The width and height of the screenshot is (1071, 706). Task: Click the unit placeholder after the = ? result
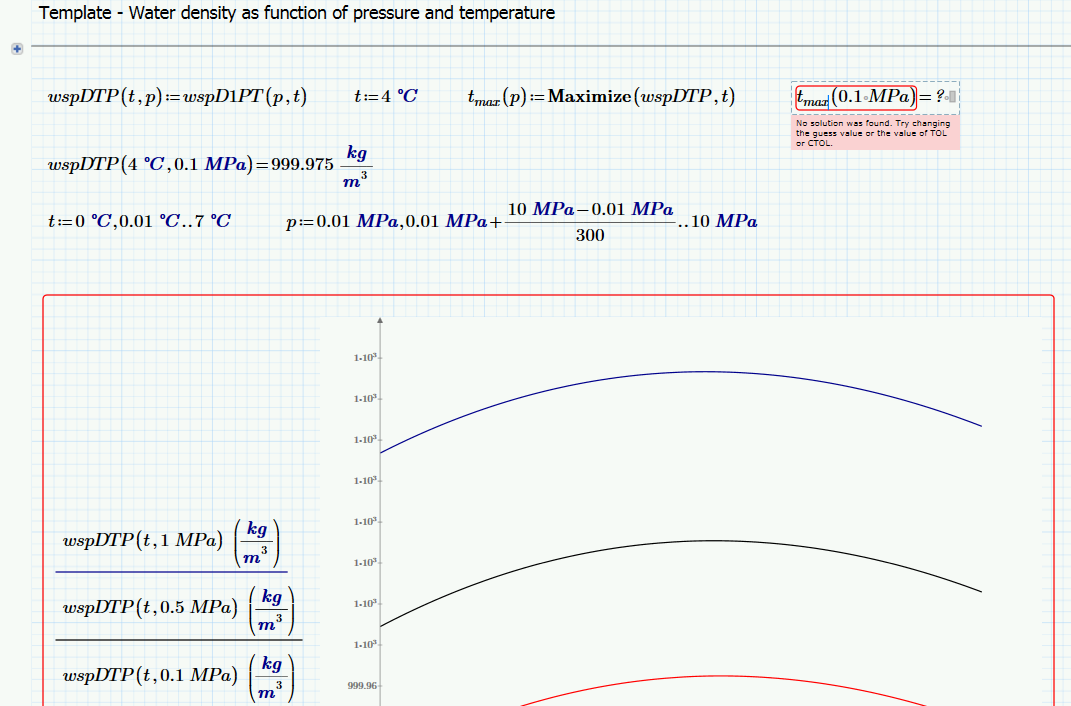952,97
